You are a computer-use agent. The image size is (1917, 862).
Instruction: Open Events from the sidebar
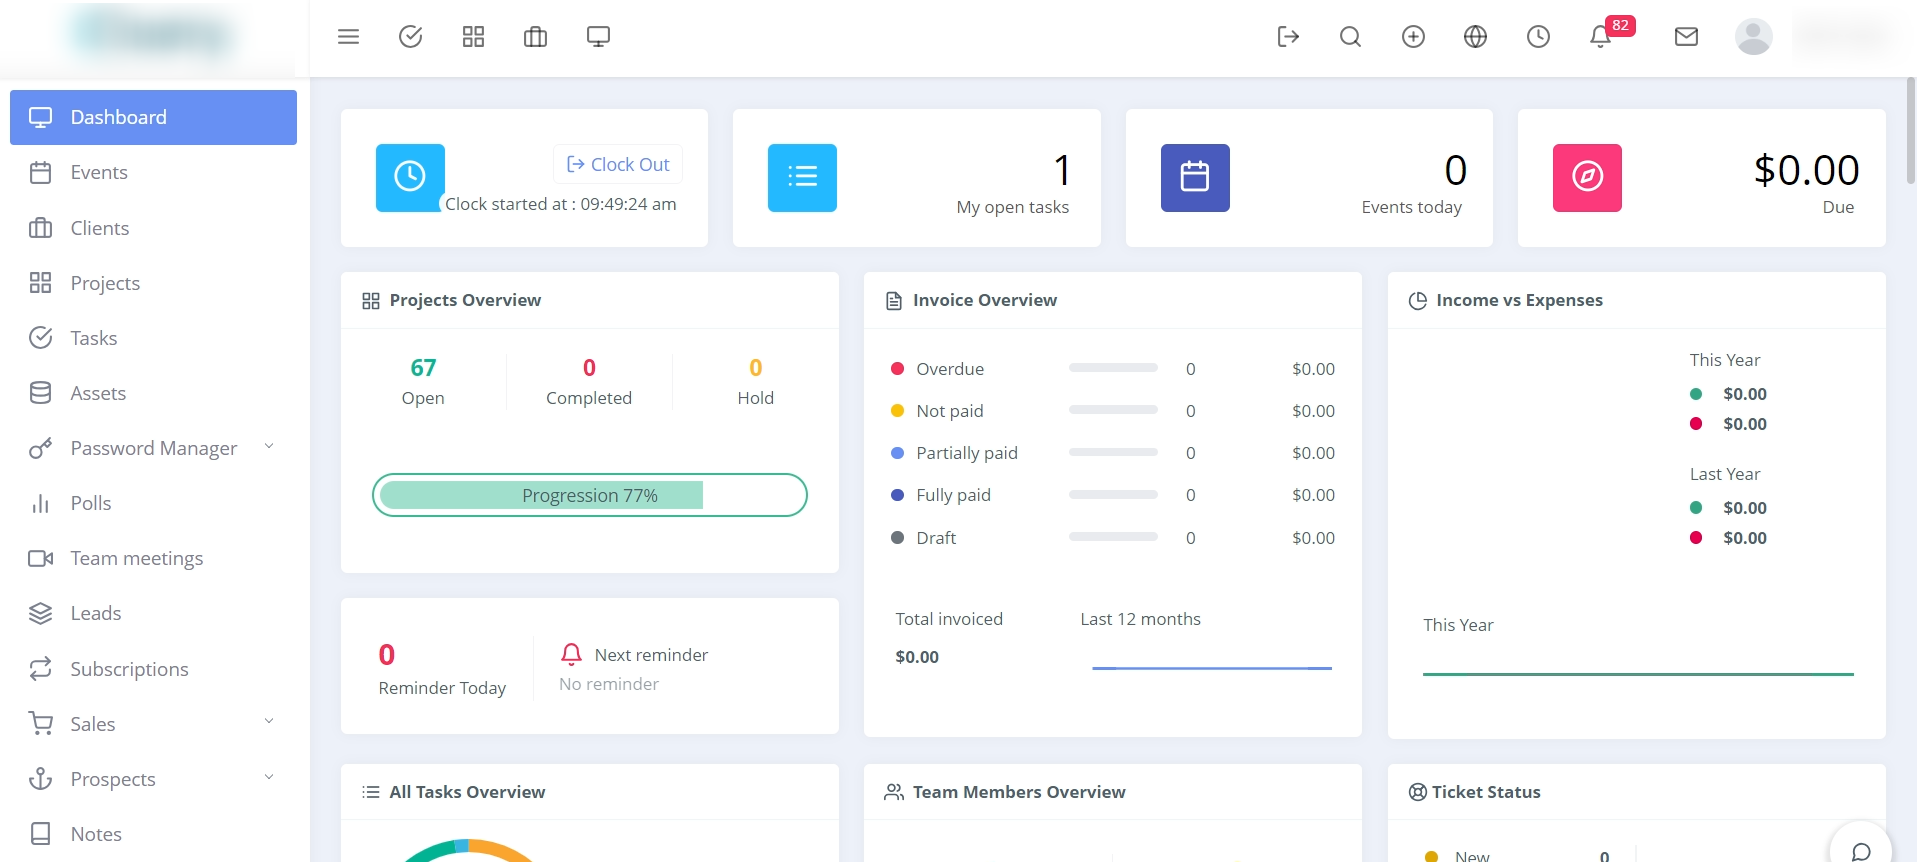pos(99,173)
